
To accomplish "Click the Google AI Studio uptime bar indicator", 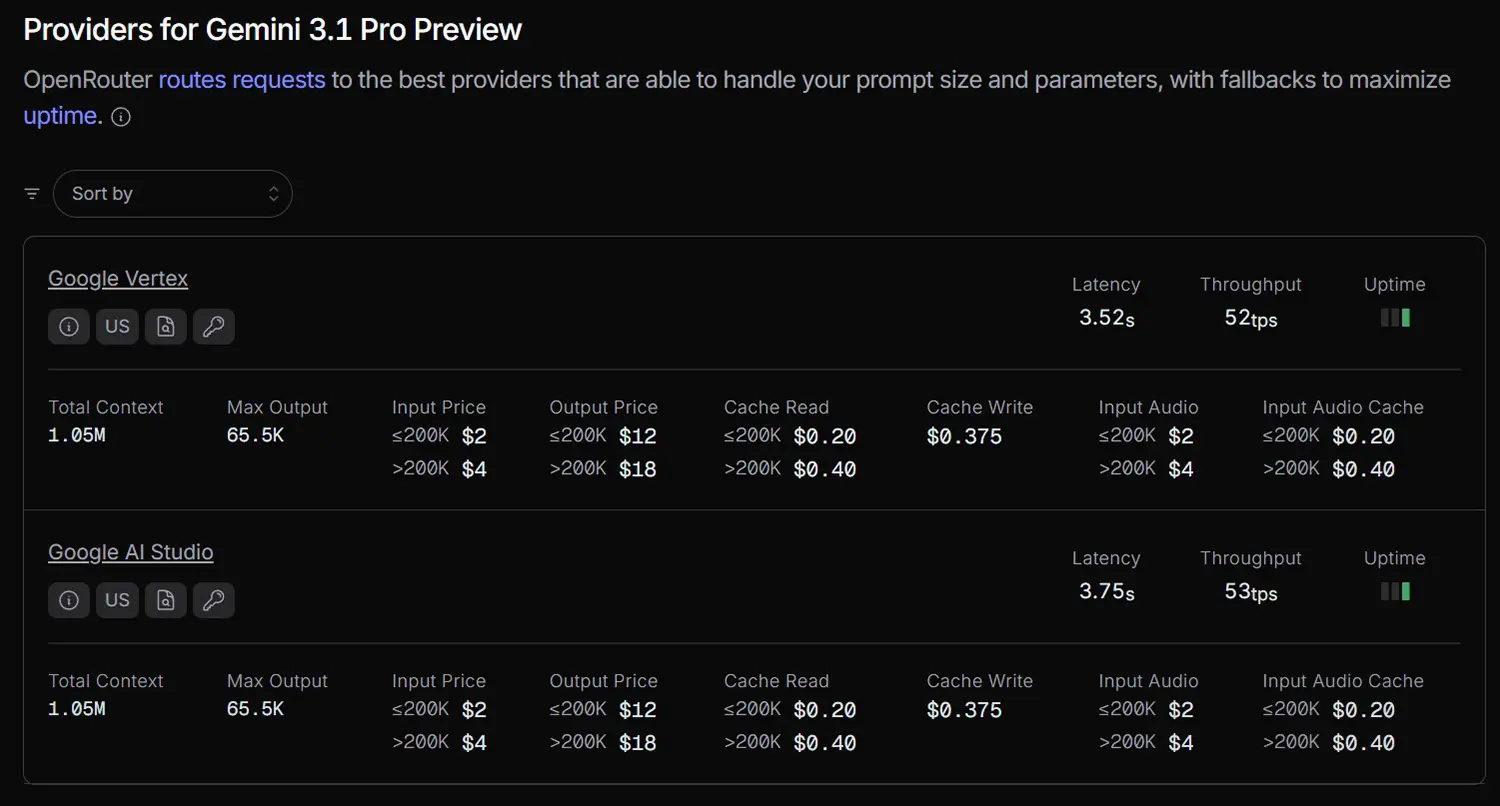I will tap(1395, 592).
